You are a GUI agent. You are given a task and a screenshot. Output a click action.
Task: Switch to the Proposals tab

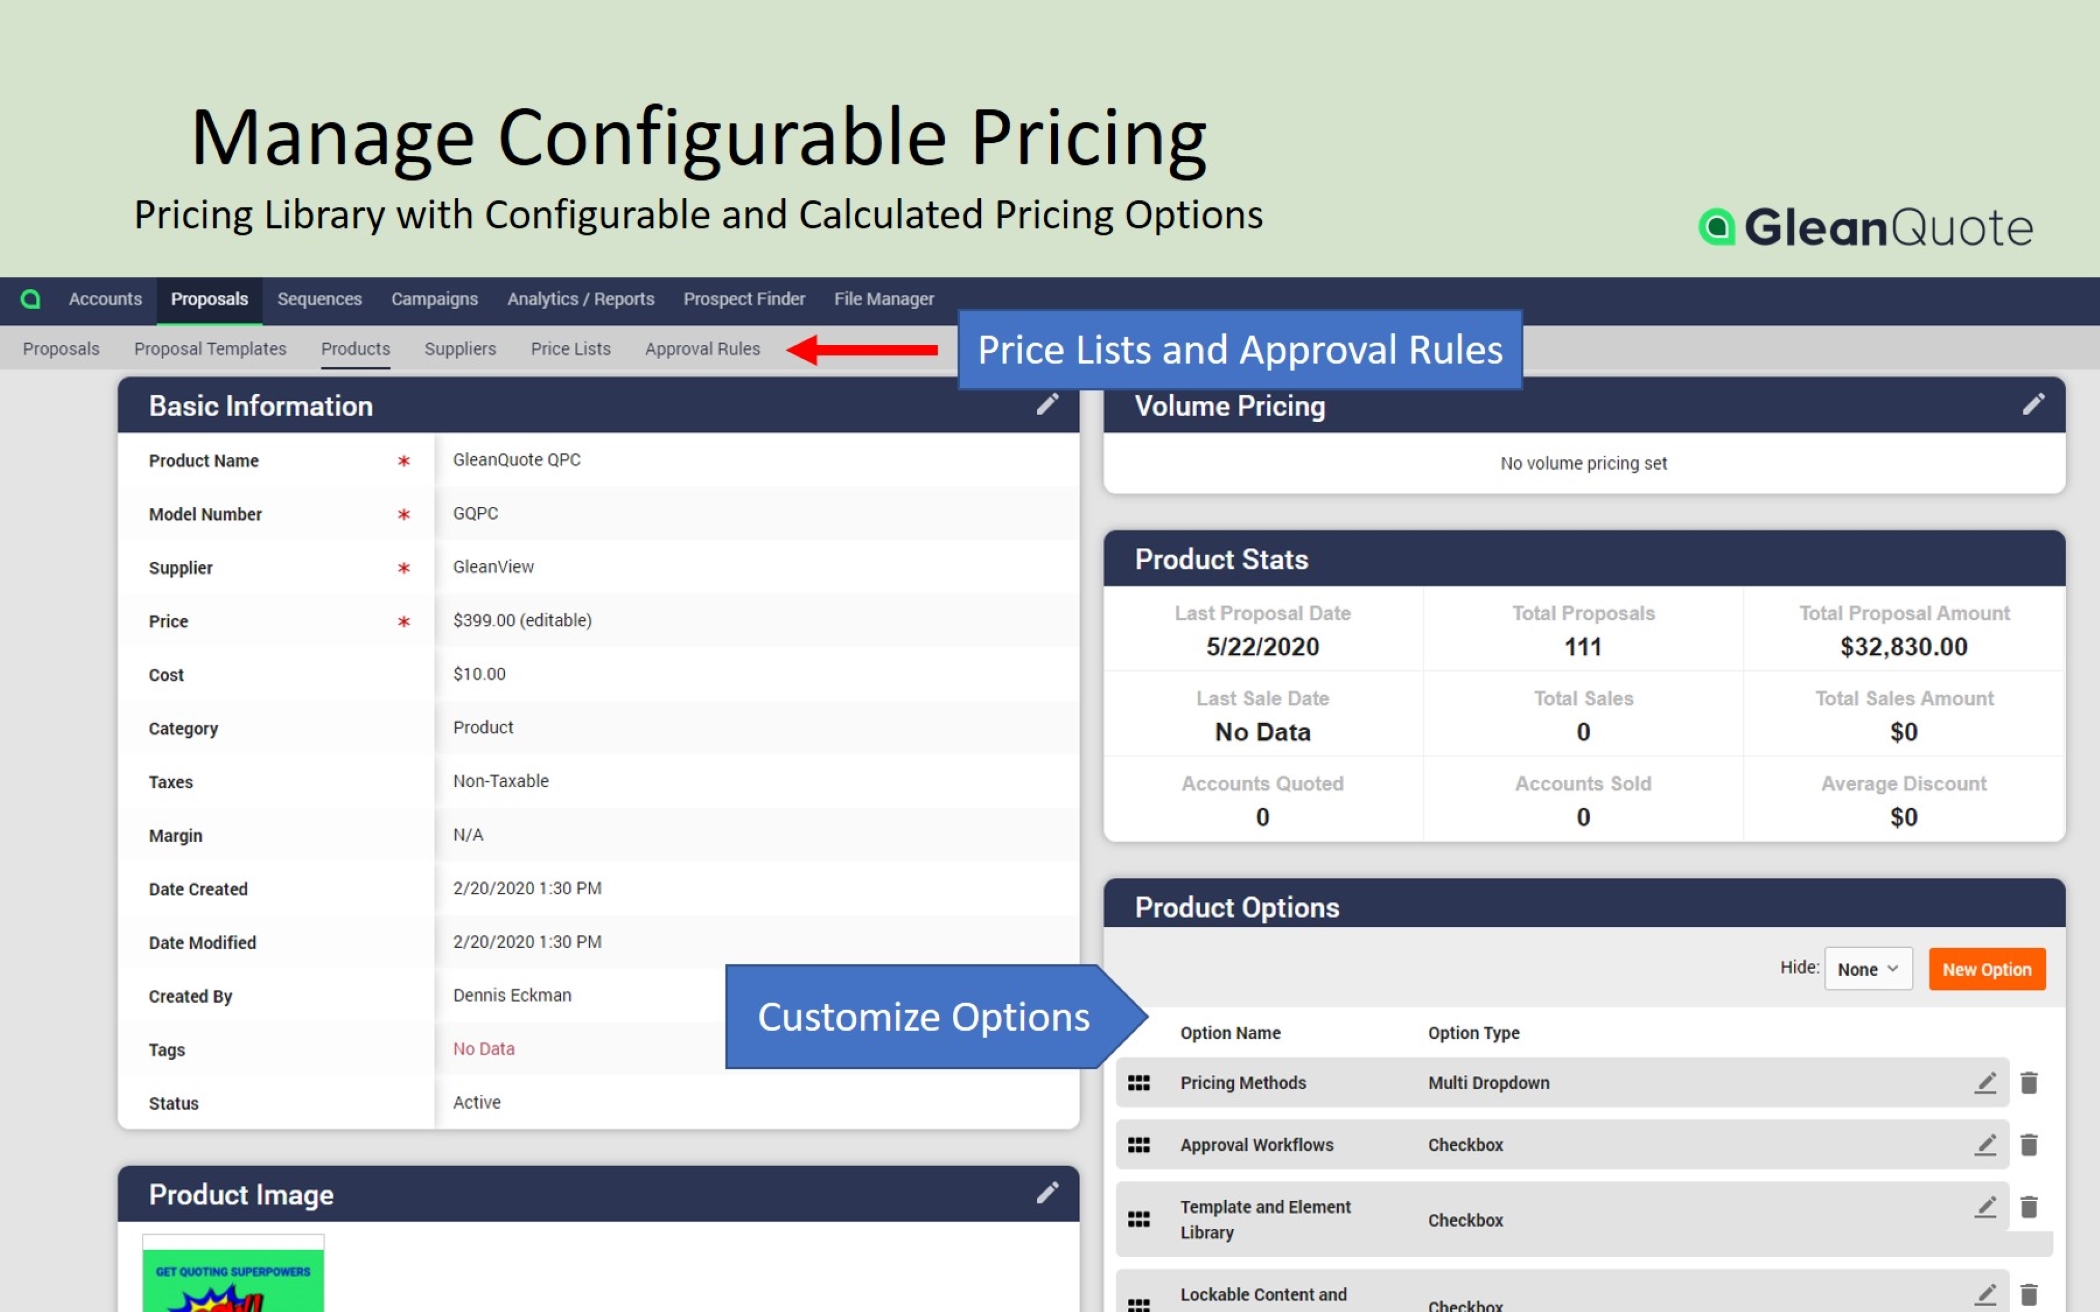209,298
